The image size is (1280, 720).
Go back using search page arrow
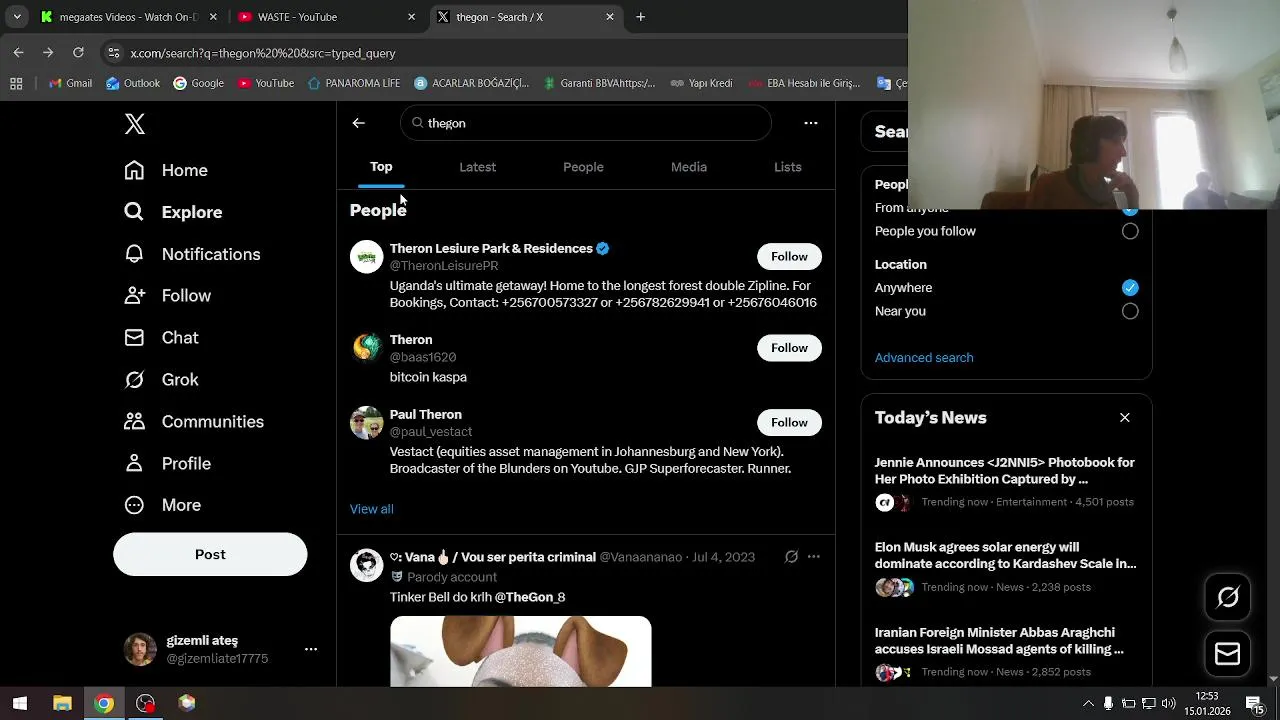click(358, 123)
